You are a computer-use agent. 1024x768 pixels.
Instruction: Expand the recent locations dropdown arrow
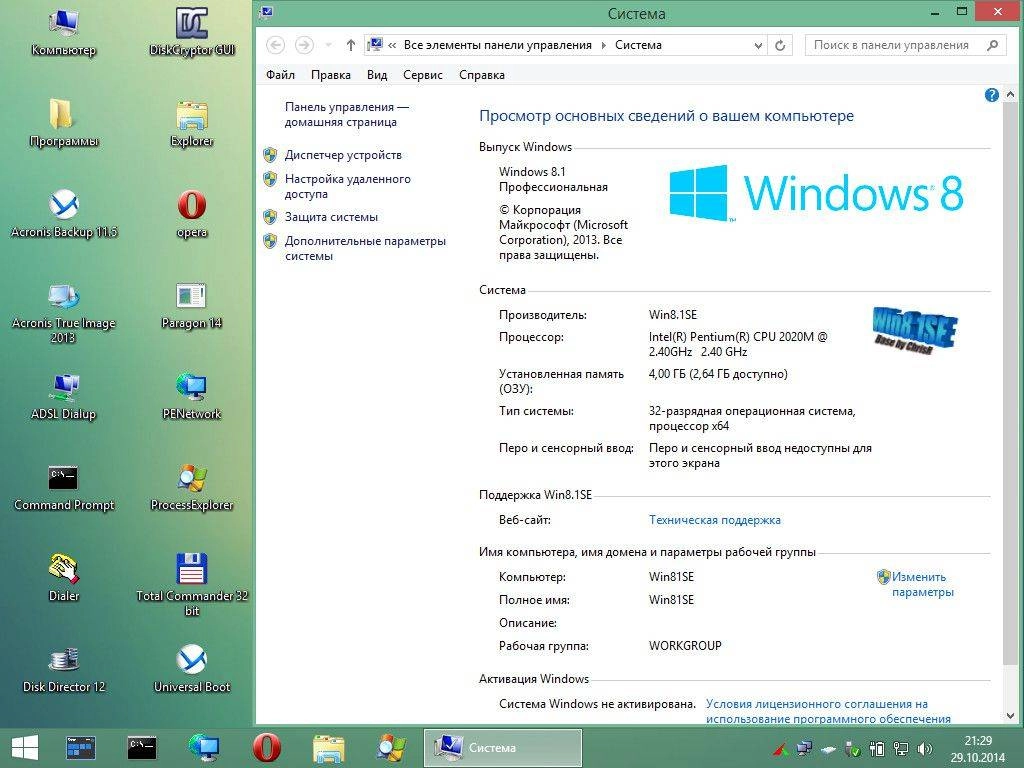coord(328,45)
